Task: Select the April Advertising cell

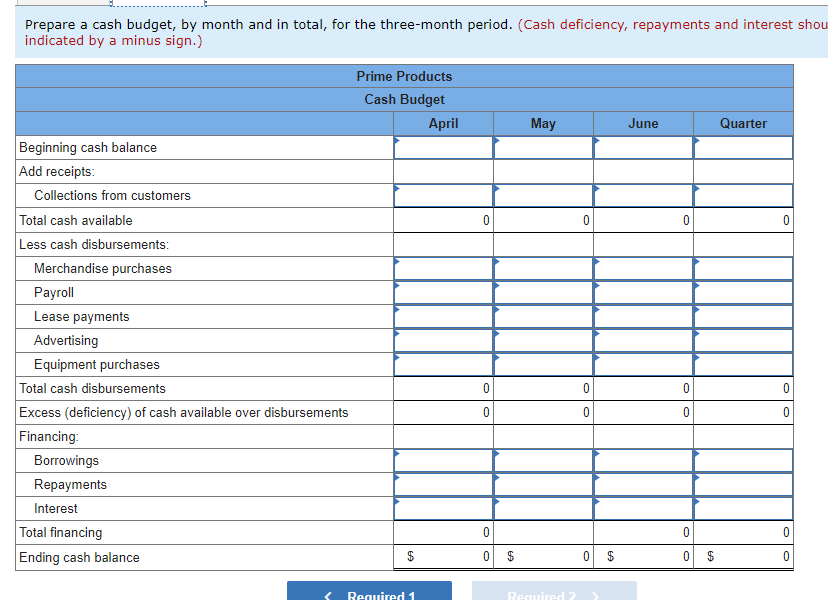Action: pyautogui.click(x=443, y=341)
